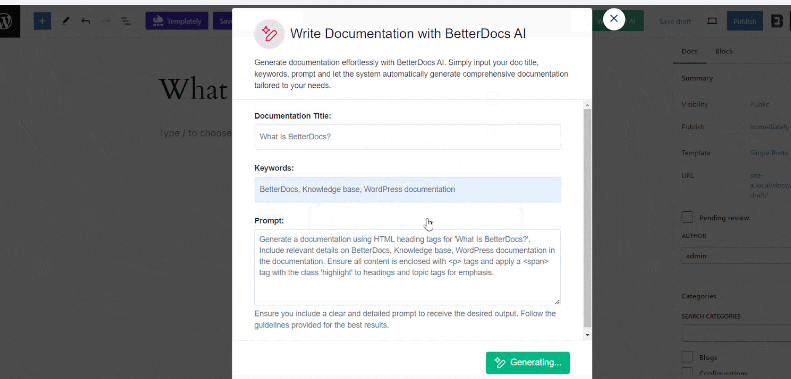Click the prompt textarea resize handle
This screenshot has height=379, width=791.
[x=557, y=301]
